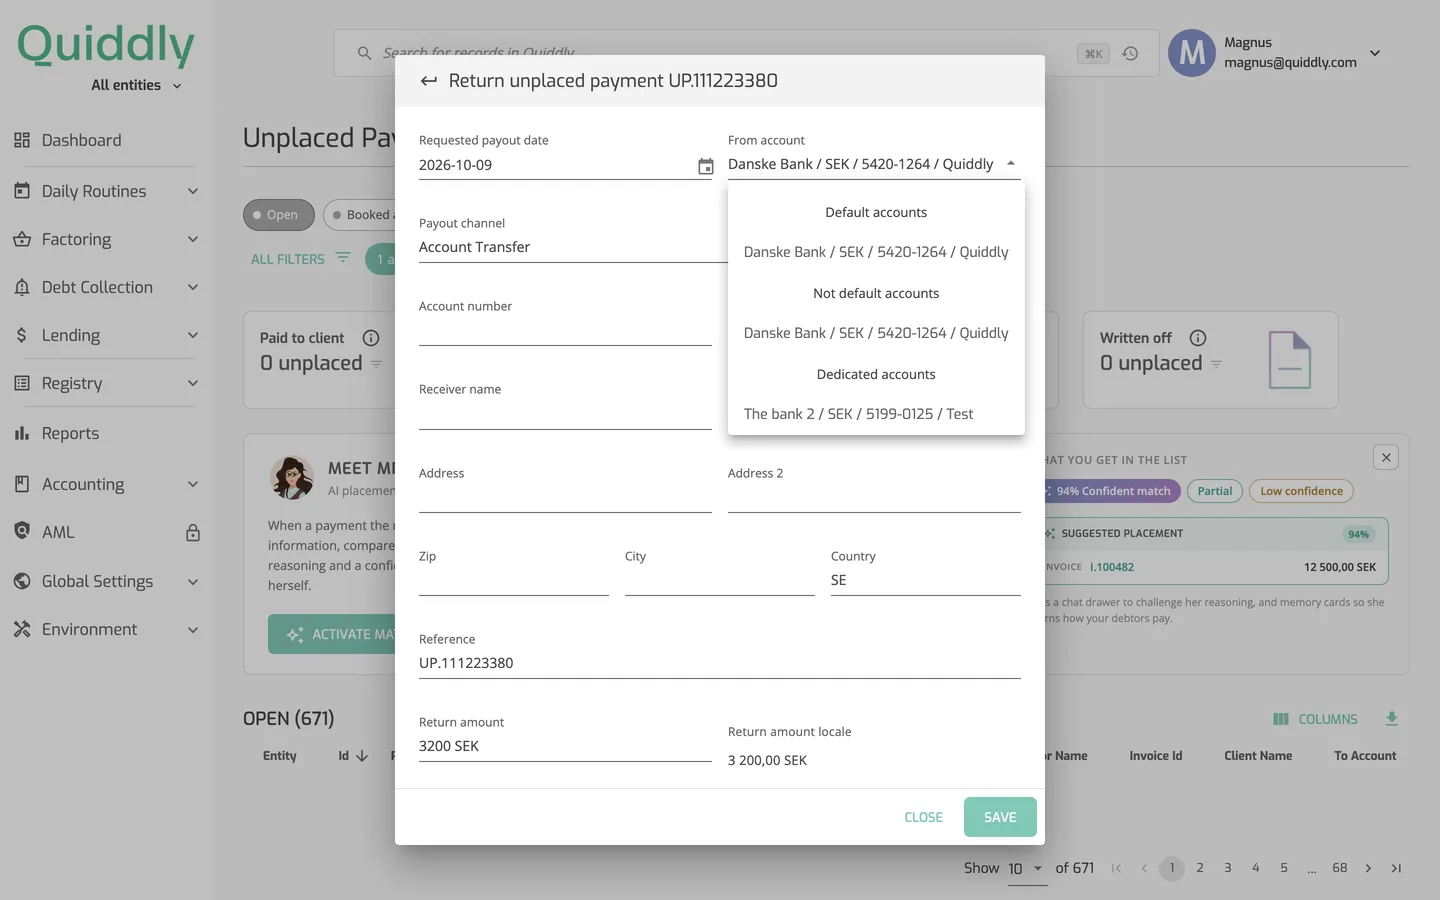
Task: Toggle the Open status filter chip
Action: [278, 215]
